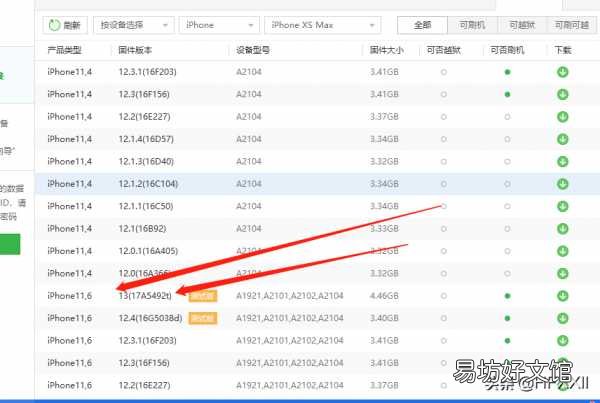The height and width of the screenshot is (403, 600).
Task: Download firmware 12.1(16B92)
Action: (x=562, y=228)
